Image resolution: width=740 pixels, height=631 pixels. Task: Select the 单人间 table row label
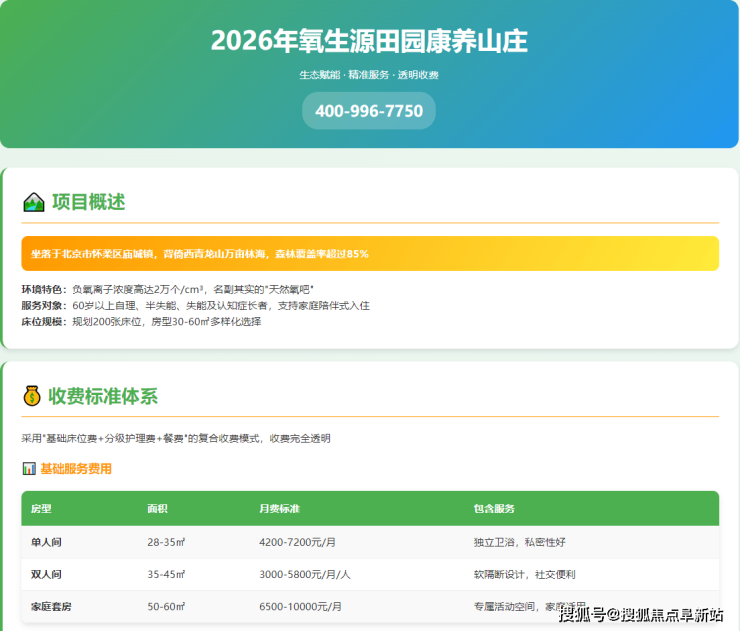coord(47,542)
